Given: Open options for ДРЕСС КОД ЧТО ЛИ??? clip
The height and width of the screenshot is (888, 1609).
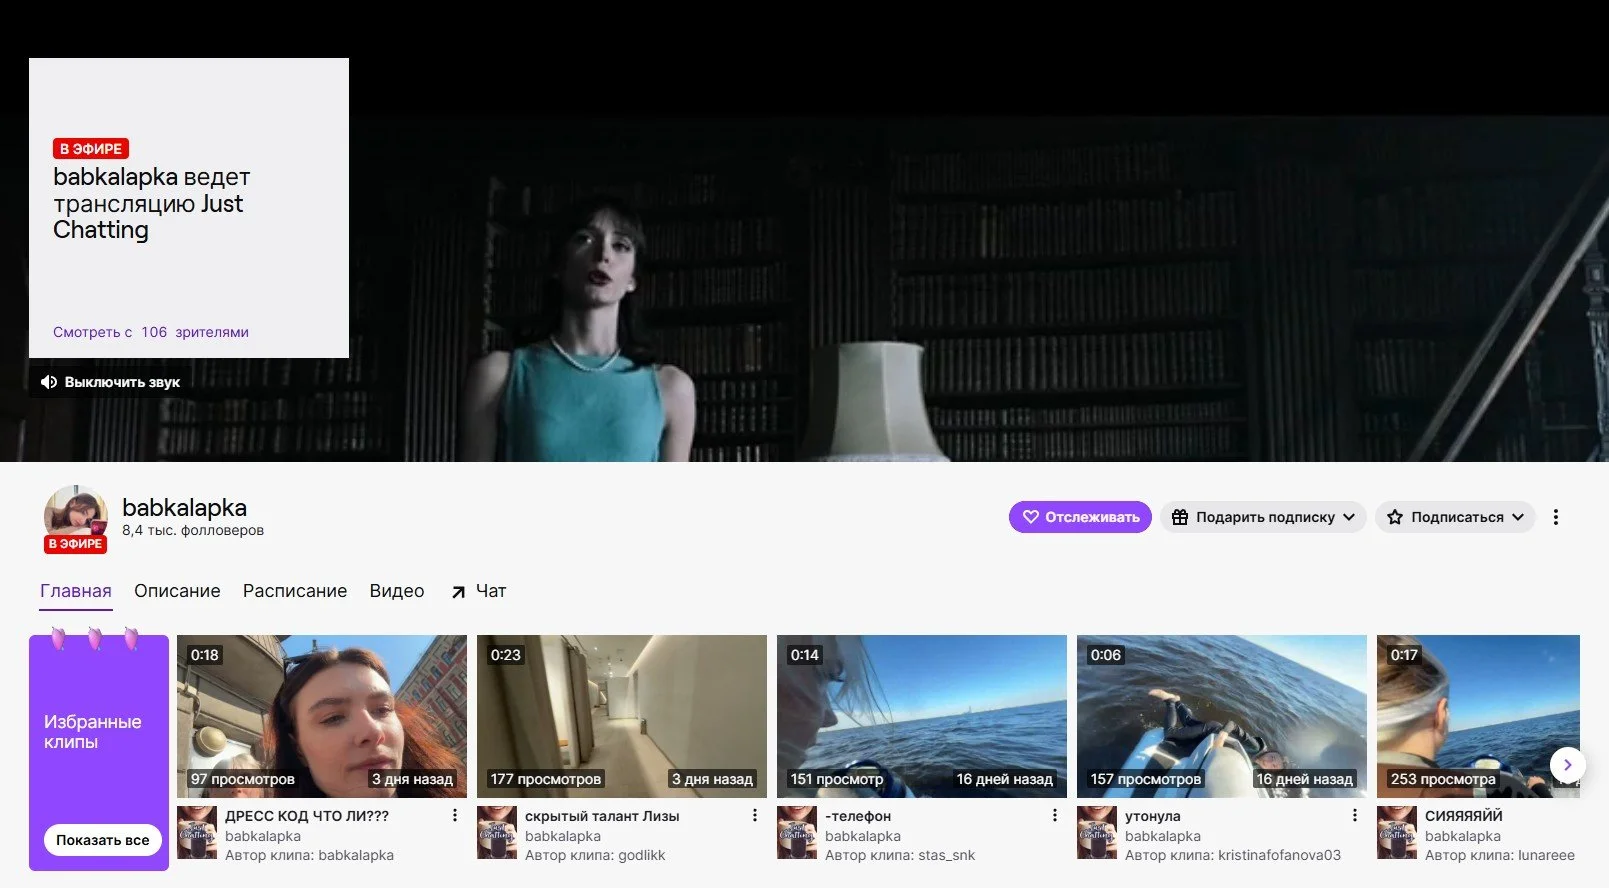Looking at the screenshot, I should (x=455, y=816).
